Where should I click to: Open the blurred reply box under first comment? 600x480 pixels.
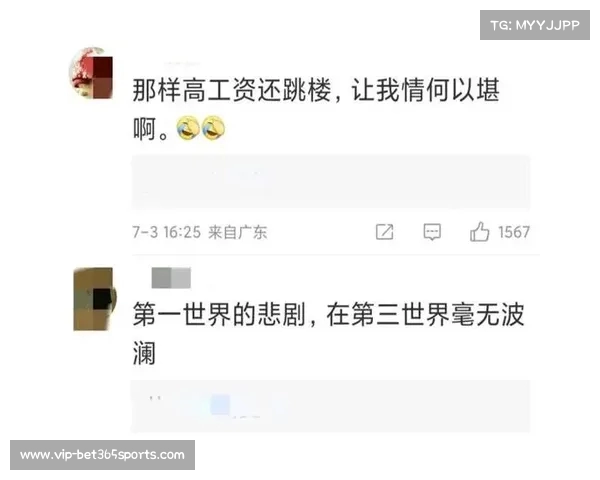click(331, 182)
